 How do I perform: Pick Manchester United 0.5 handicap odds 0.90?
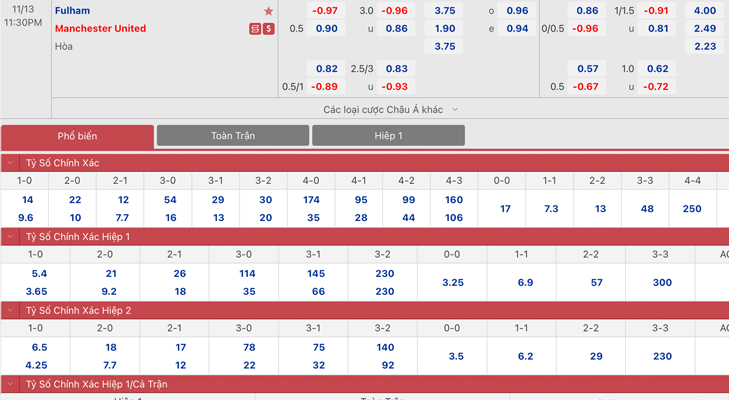[x=325, y=28]
